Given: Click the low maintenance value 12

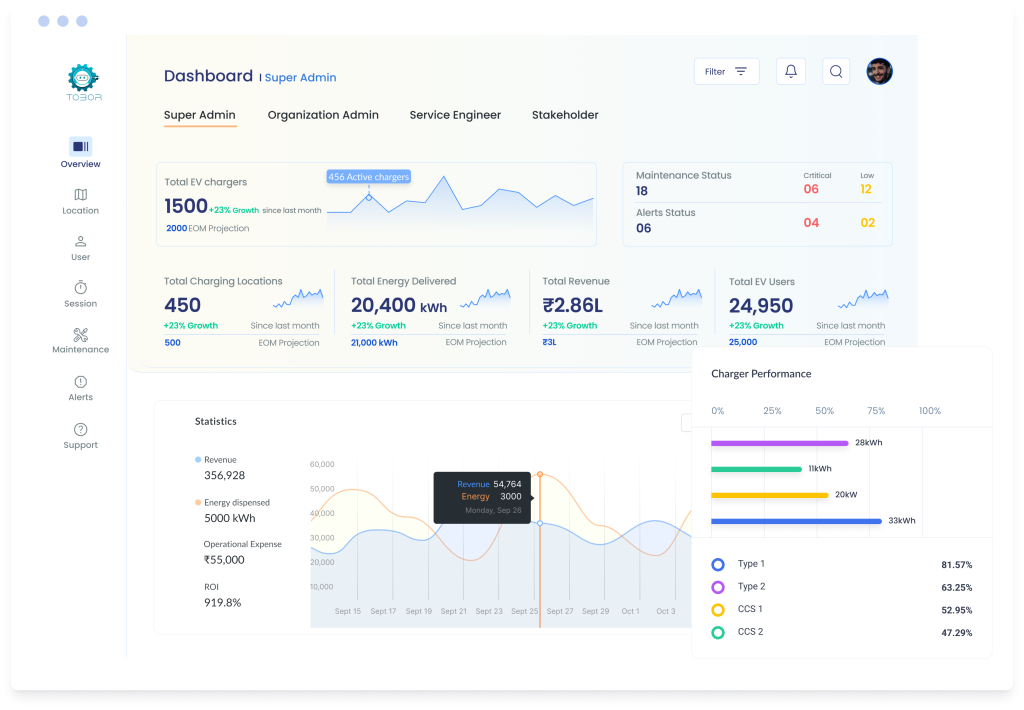Looking at the screenshot, I should 866,189.
